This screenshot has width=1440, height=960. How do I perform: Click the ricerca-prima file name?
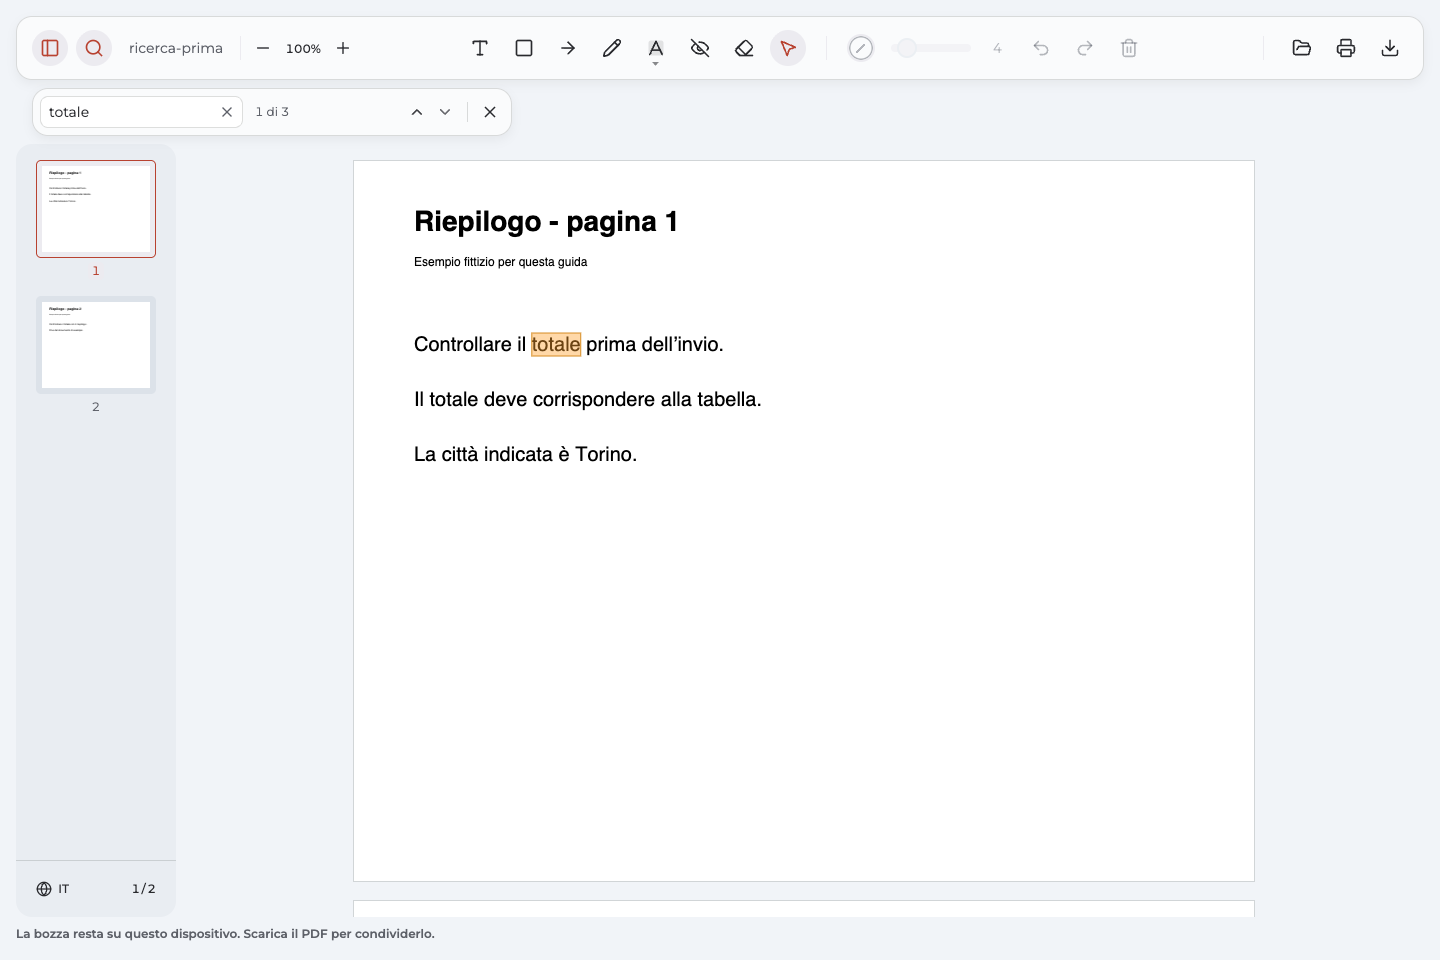tap(176, 48)
